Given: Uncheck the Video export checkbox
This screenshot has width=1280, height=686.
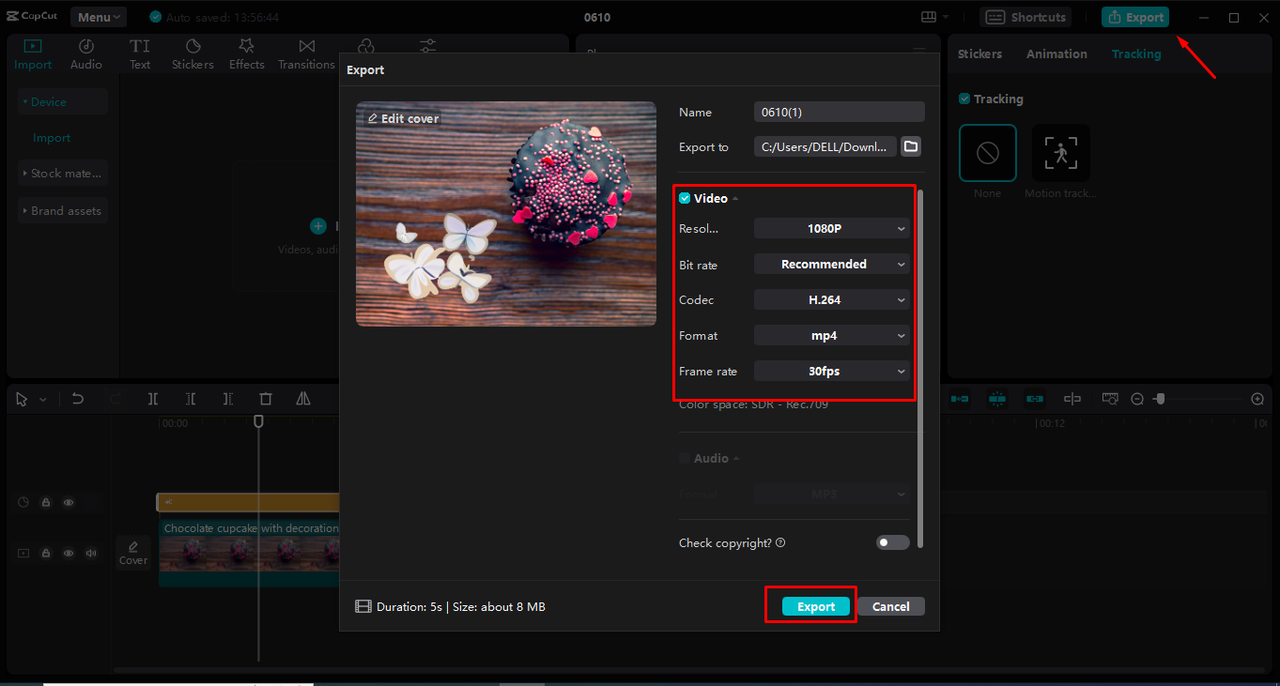Looking at the screenshot, I should (685, 198).
